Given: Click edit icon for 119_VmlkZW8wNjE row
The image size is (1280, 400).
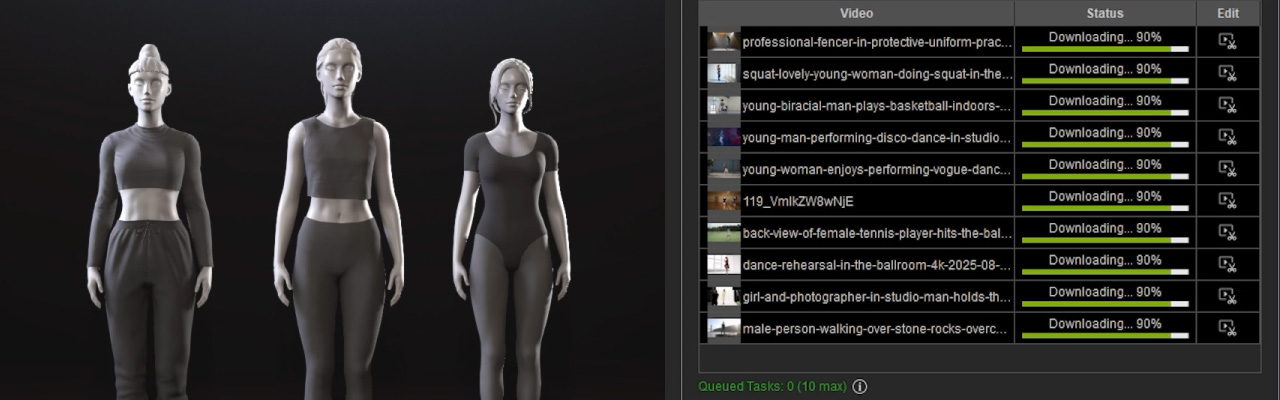Looking at the screenshot, I should (x=1227, y=201).
